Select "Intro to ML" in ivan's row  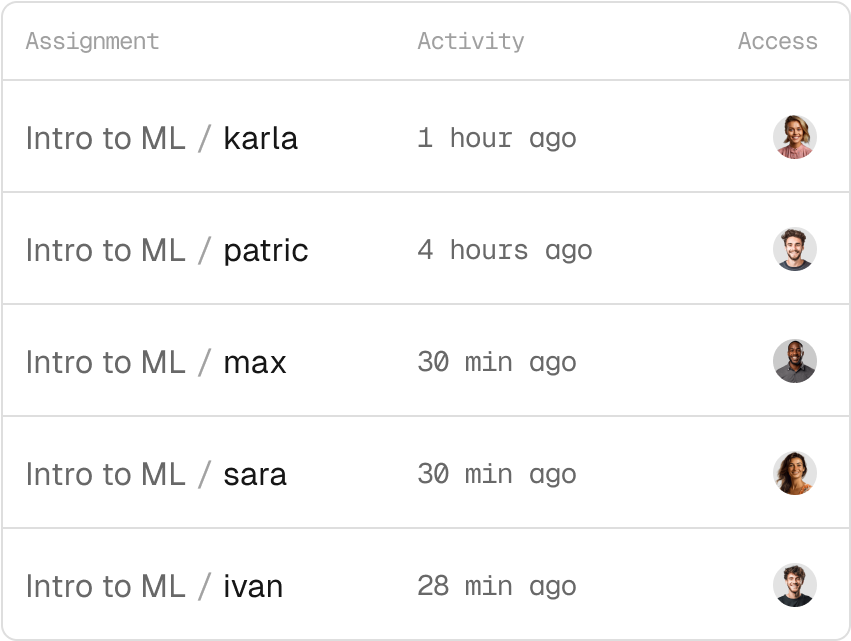coord(105,586)
